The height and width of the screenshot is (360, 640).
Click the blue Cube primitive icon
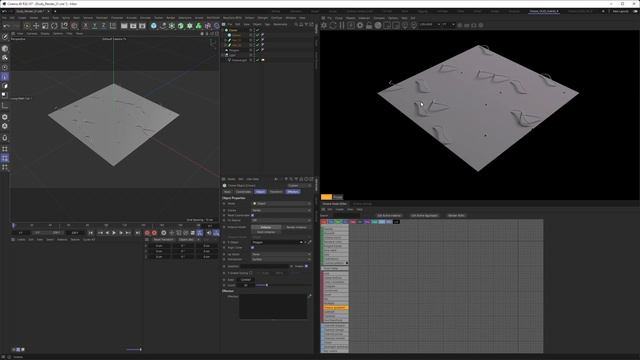click(153, 26)
